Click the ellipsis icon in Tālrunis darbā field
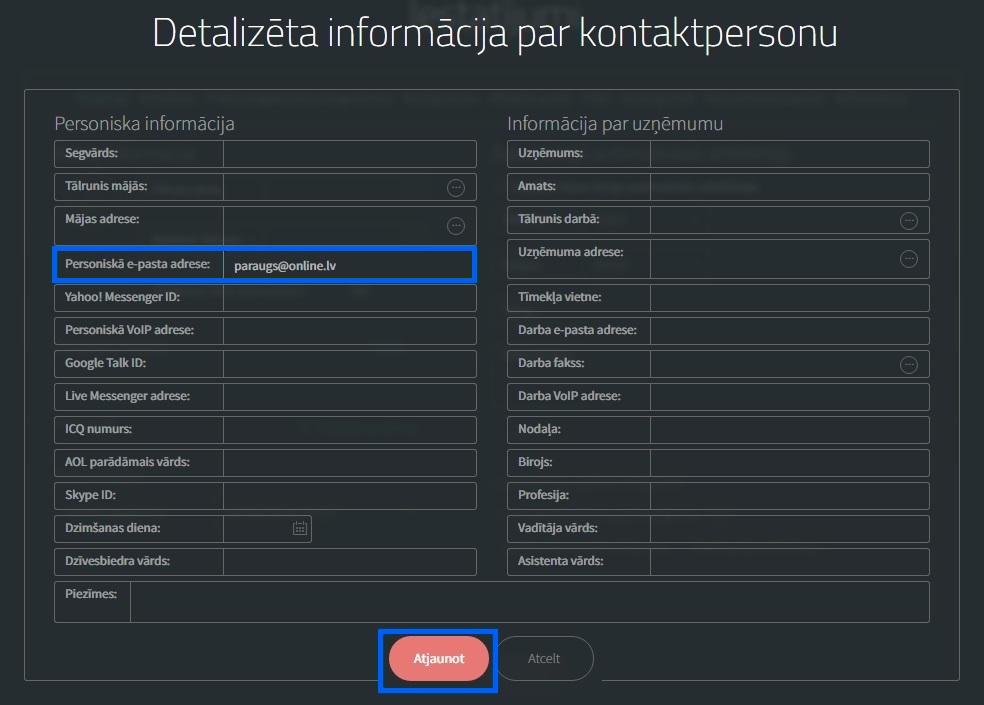 909,220
